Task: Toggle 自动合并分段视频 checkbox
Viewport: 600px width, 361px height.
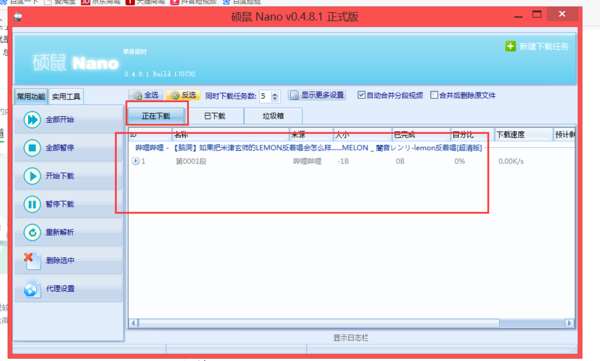Action: coord(361,95)
